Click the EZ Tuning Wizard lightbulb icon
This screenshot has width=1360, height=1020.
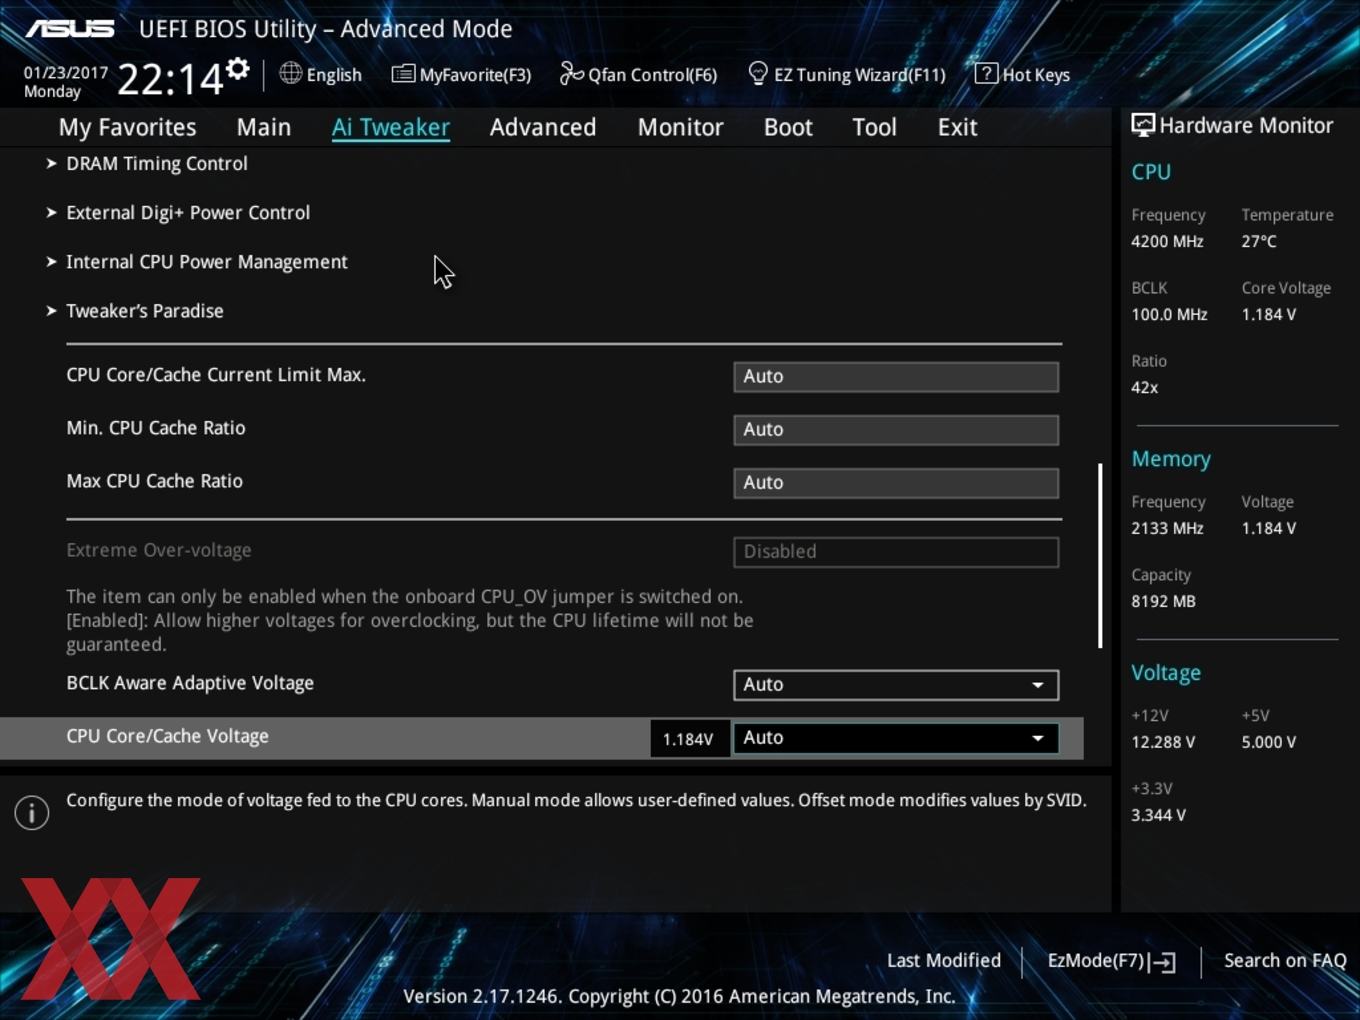pos(758,73)
